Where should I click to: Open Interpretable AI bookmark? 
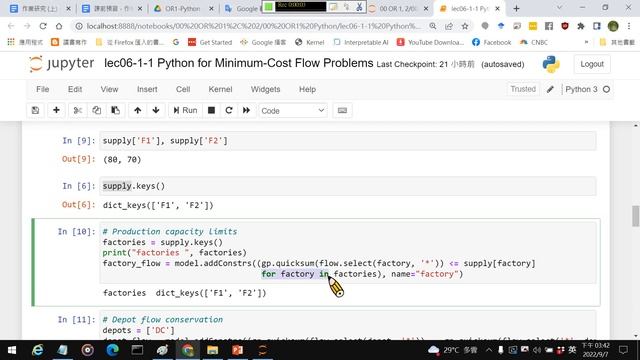pyautogui.click(x=361, y=42)
